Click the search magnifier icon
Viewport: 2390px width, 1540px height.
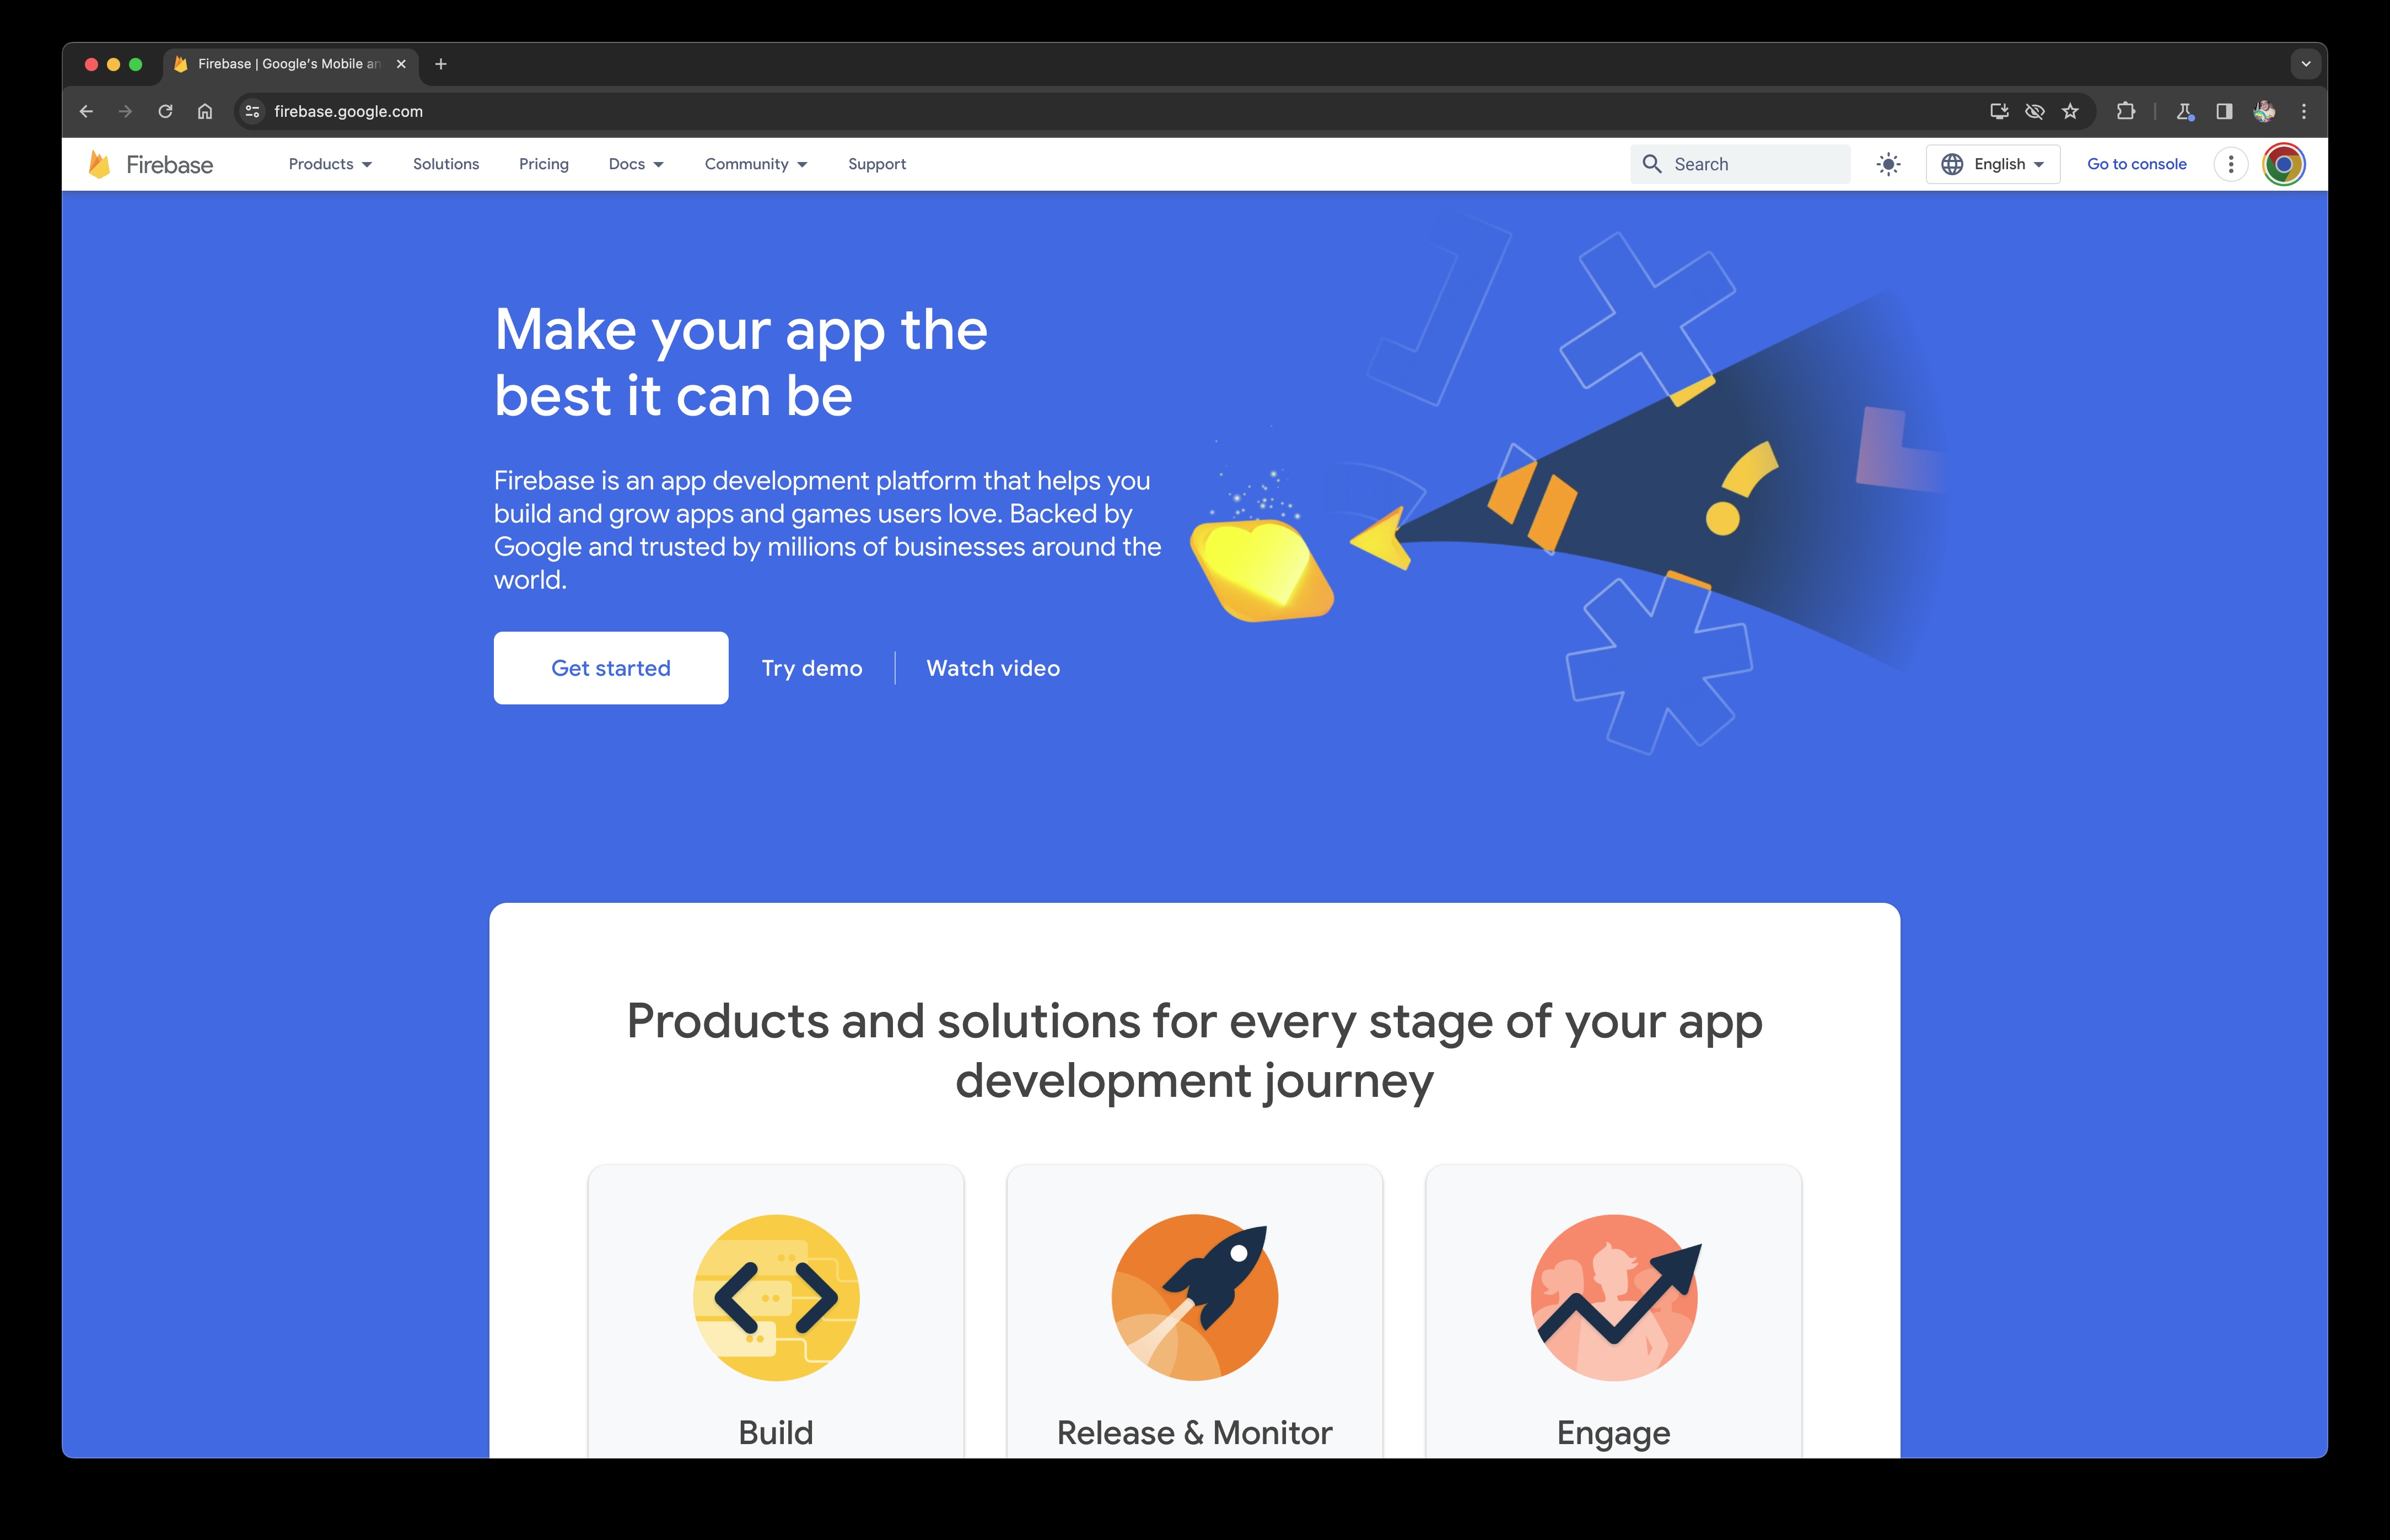1651,164
